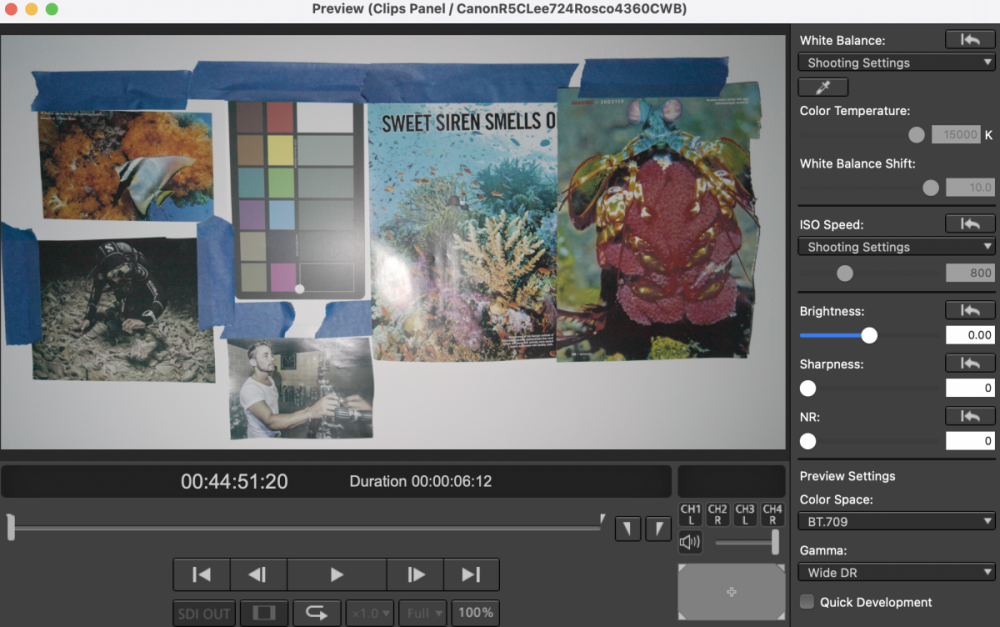Click the Brightness slider handle
The width and height of the screenshot is (1000, 627).
(869, 336)
